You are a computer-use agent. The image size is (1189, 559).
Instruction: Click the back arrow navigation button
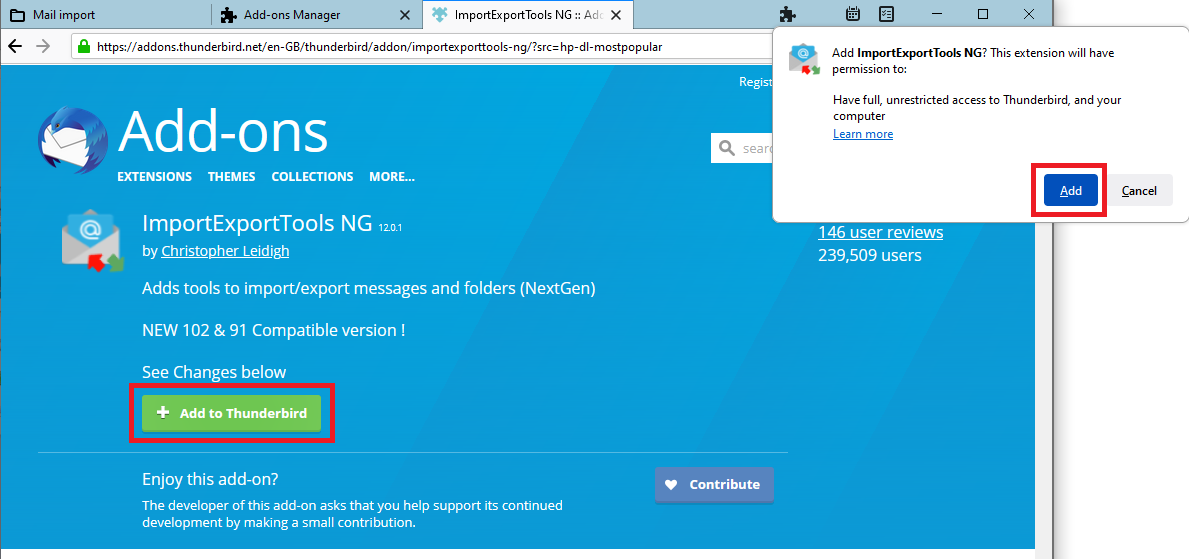click(x=15, y=47)
